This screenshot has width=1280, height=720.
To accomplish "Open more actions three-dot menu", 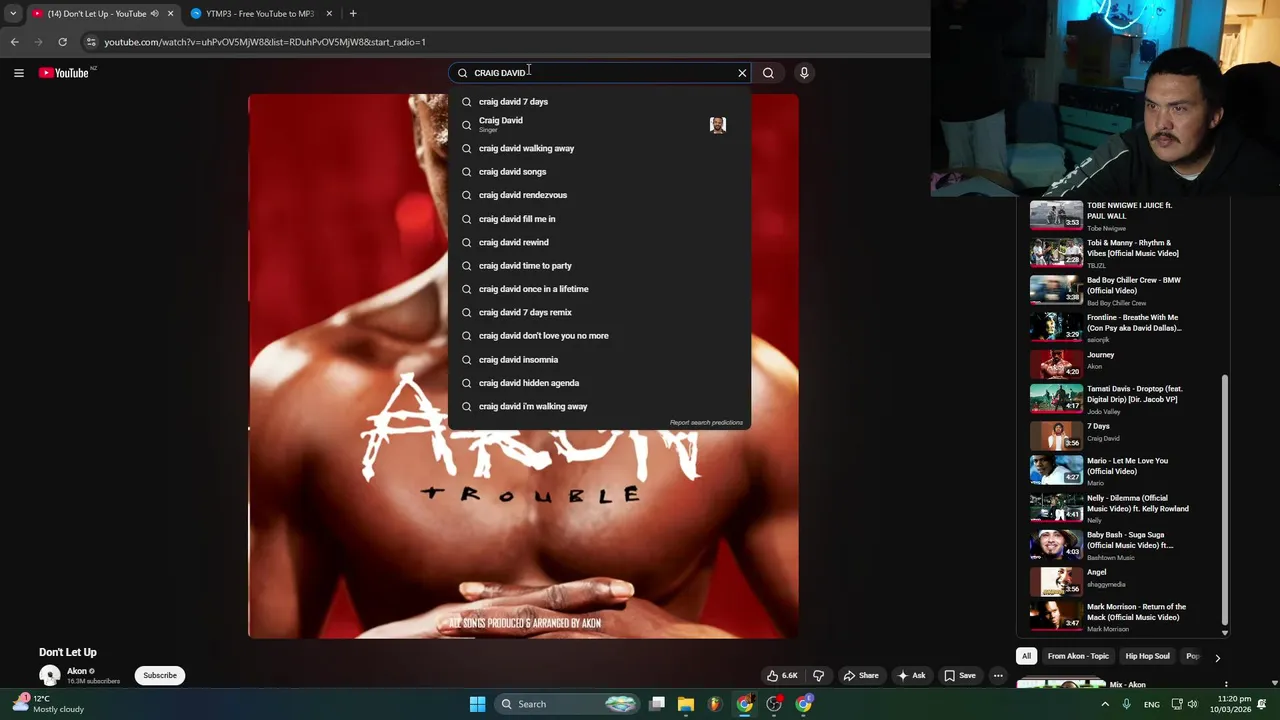I will pyautogui.click(x=998, y=676).
